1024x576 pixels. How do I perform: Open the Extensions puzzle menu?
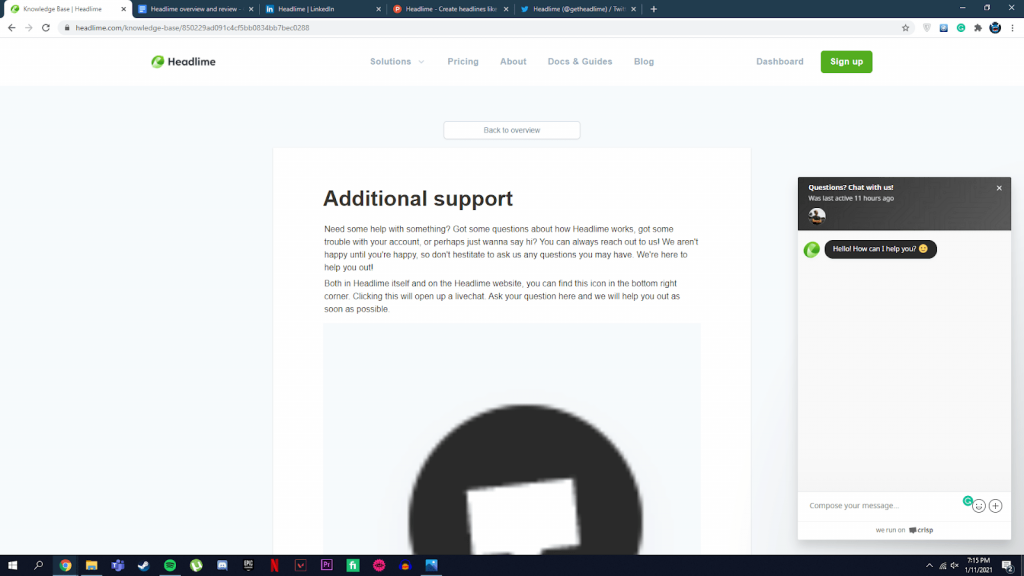[x=978, y=28]
